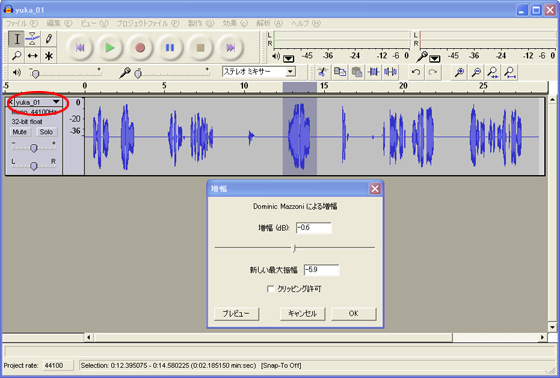Click the amplification slider handle in dialog
The width and height of the screenshot is (560, 378).
294,248
